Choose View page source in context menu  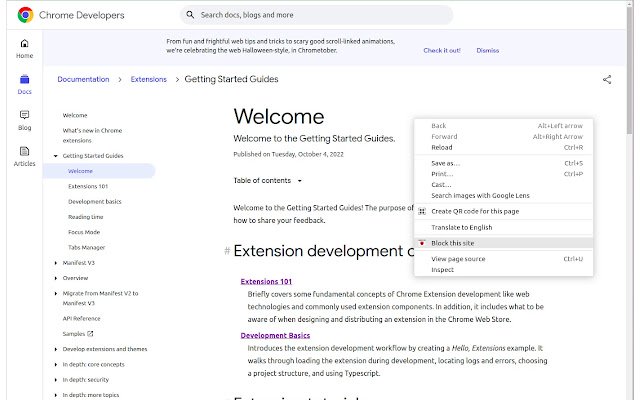504,259
